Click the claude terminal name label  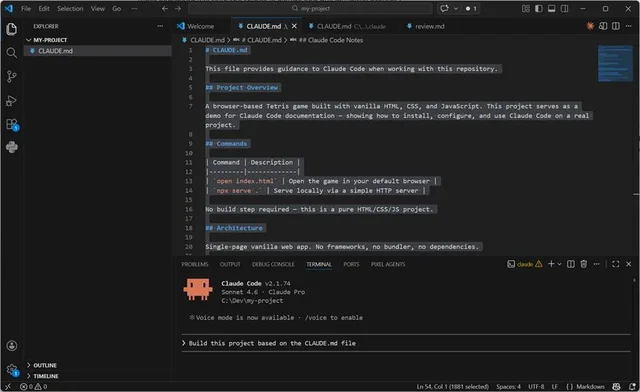pyautogui.click(x=524, y=264)
